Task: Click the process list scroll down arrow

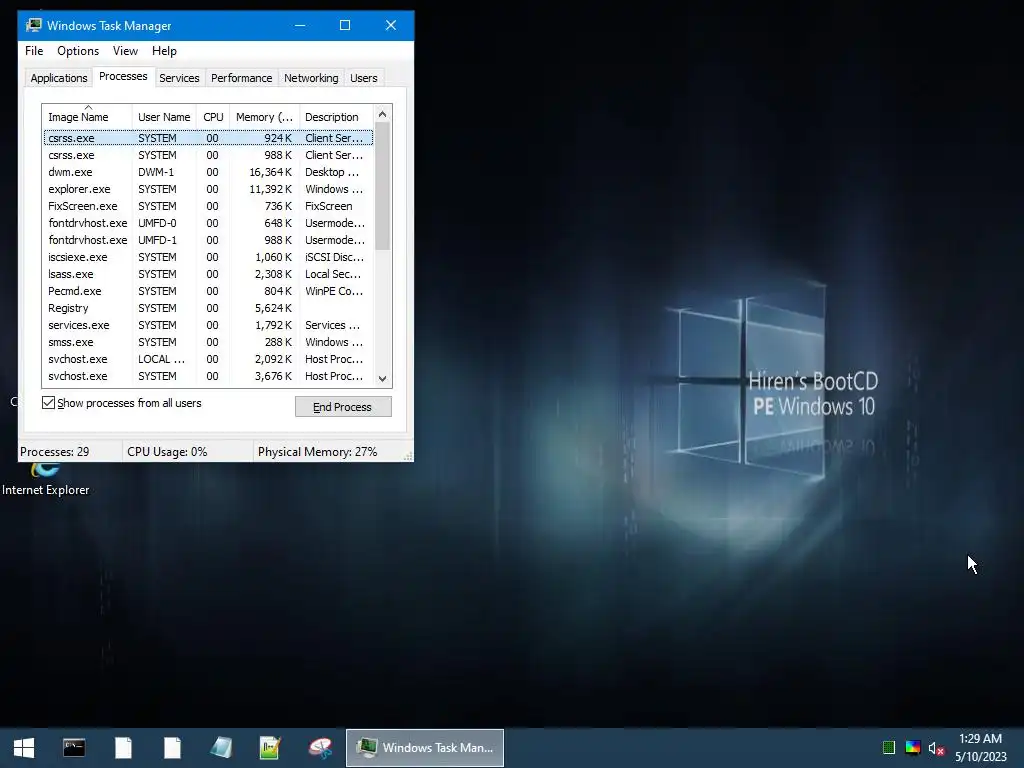Action: tap(383, 379)
